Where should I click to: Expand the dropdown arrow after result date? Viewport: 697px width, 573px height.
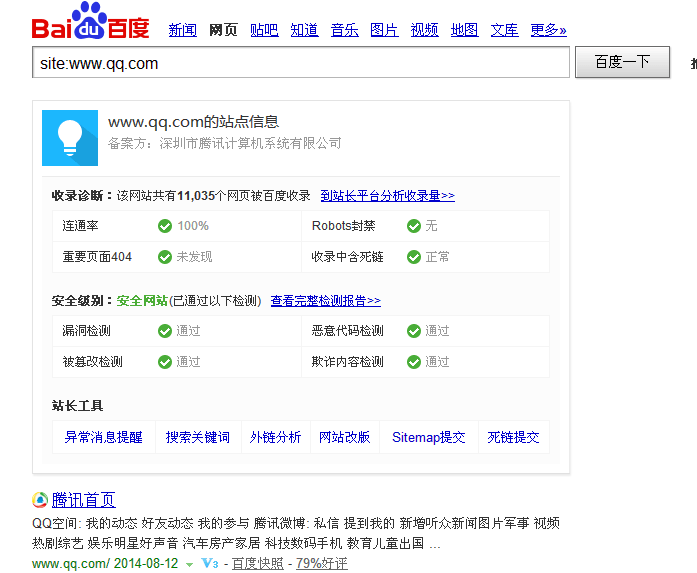(x=189, y=565)
